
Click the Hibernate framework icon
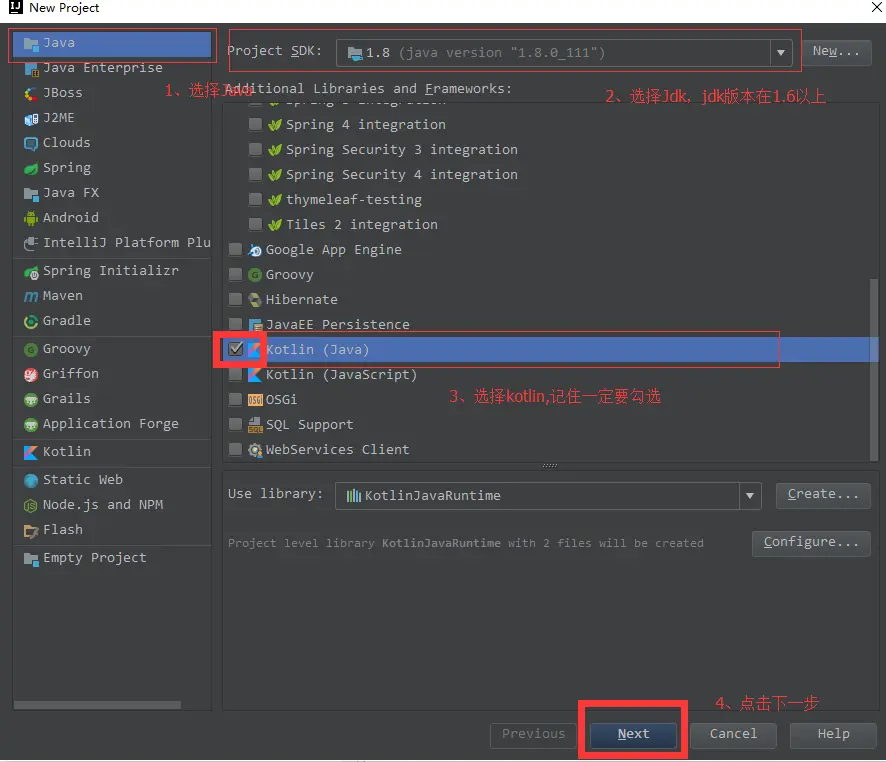coord(255,300)
